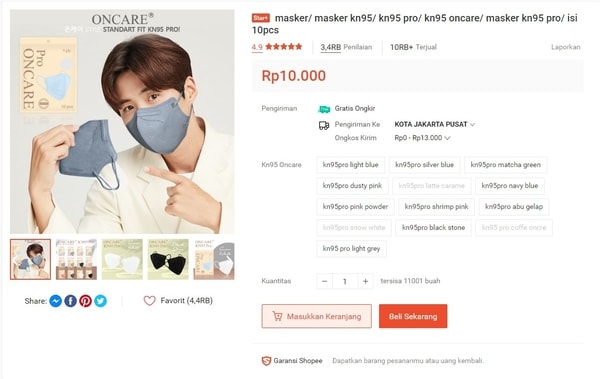600x379 pixels.
Task: View the mask color chart thumbnail
Action: [x=76, y=260]
